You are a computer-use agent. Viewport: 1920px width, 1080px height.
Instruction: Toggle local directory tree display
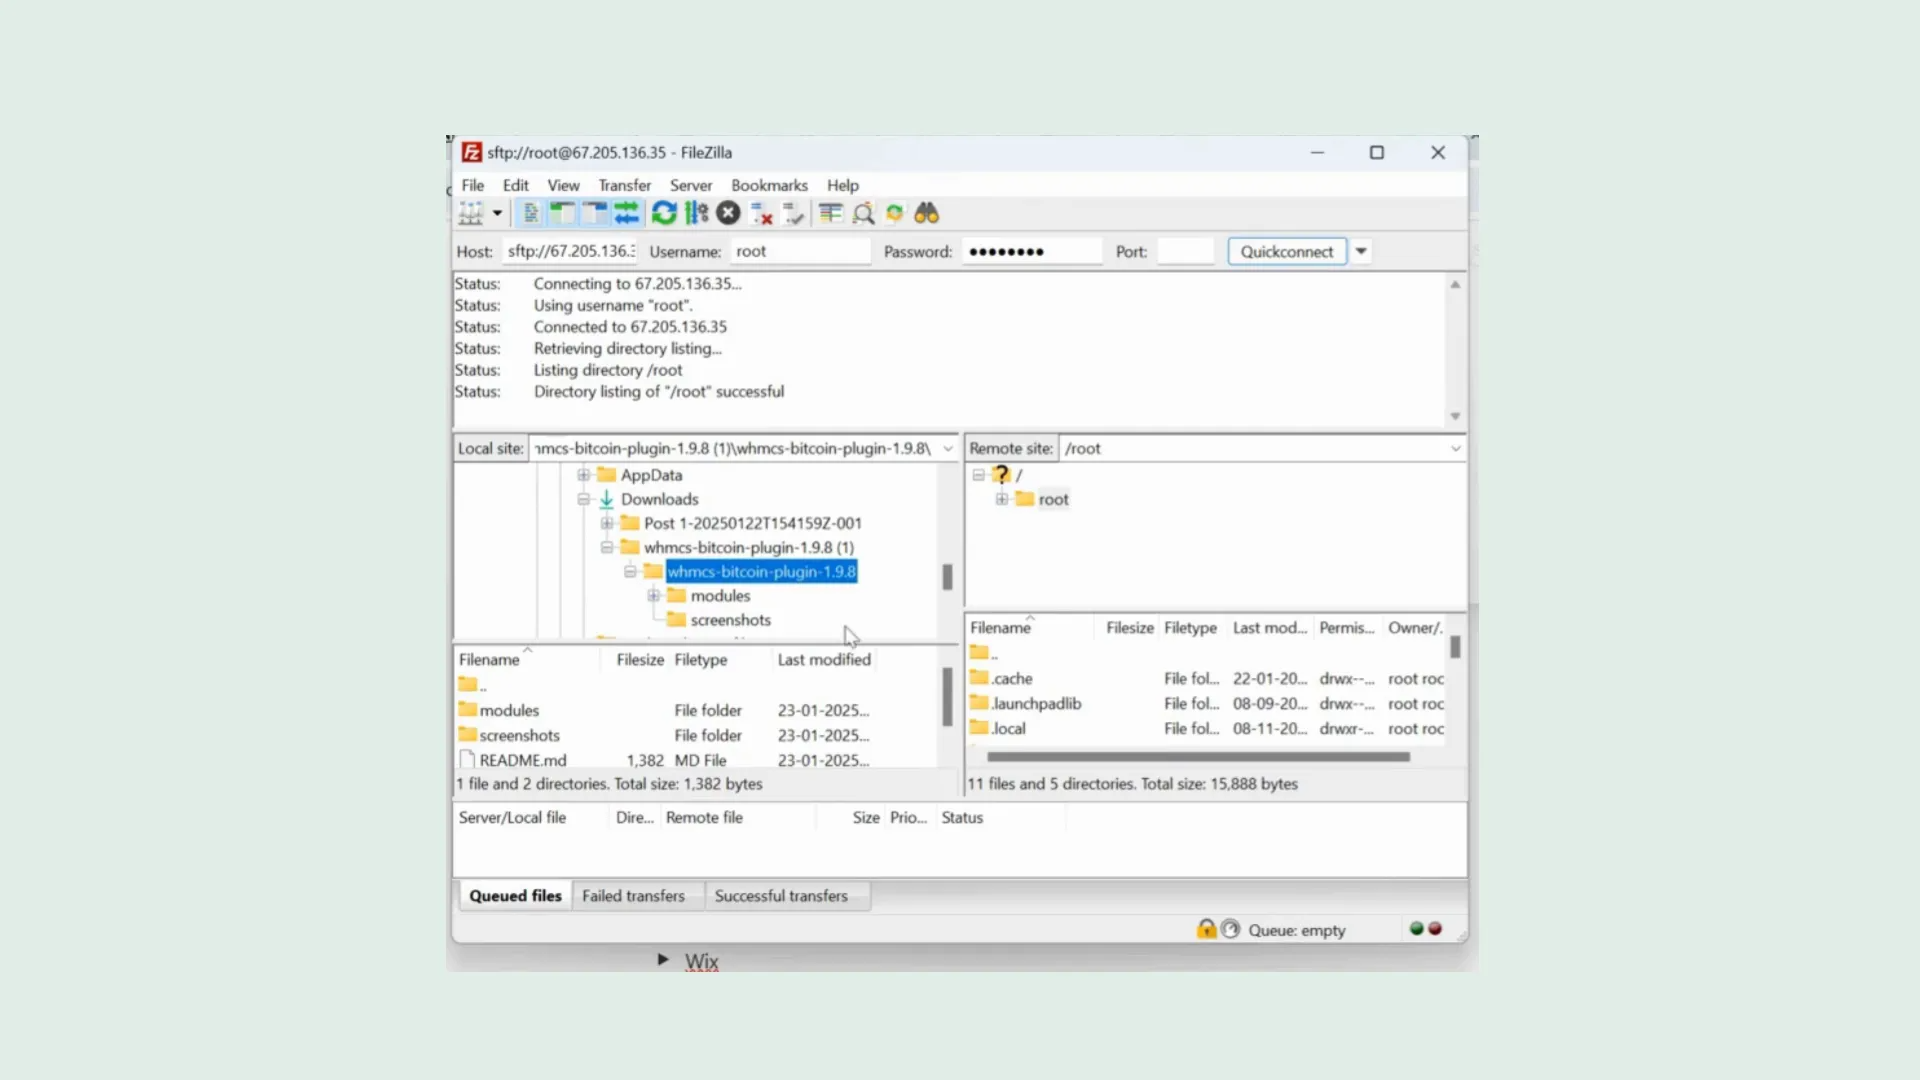[563, 213]
